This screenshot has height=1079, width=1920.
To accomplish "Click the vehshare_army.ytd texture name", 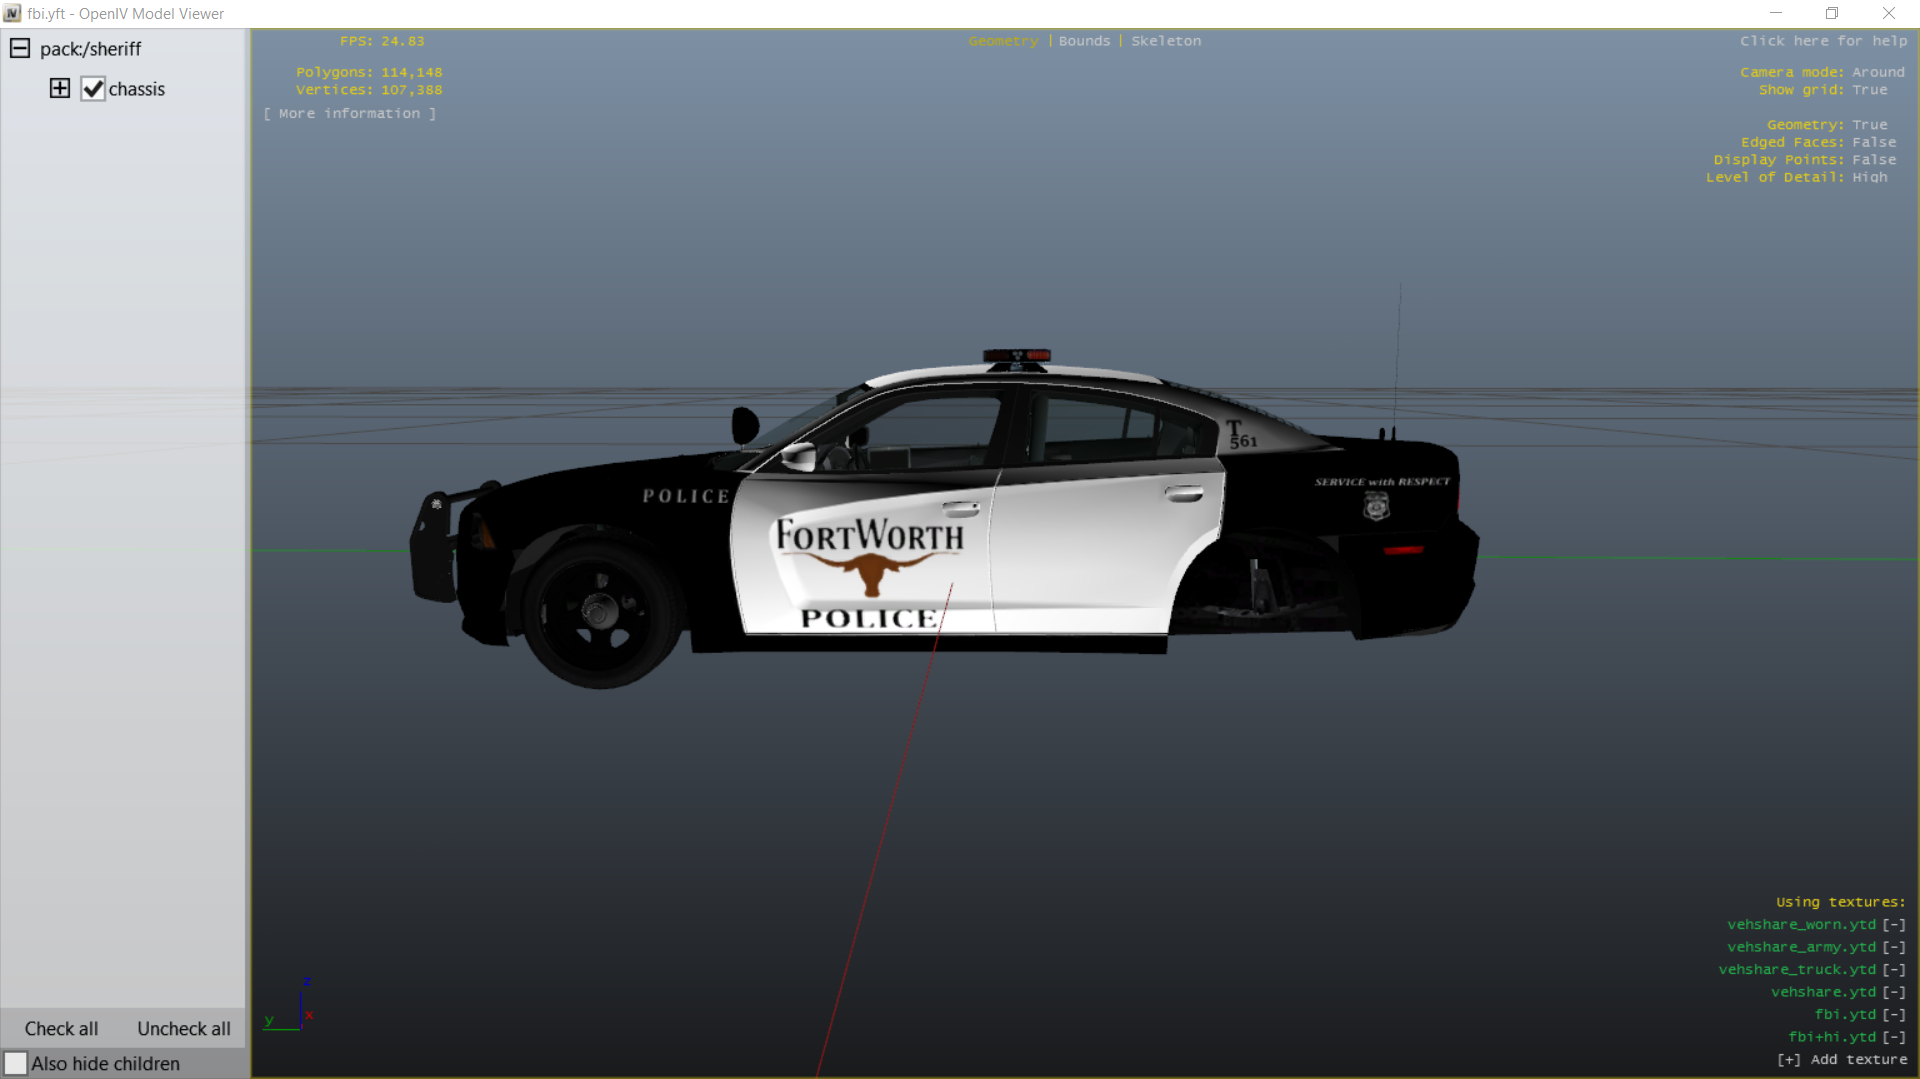I will (x=1801, y=947).
